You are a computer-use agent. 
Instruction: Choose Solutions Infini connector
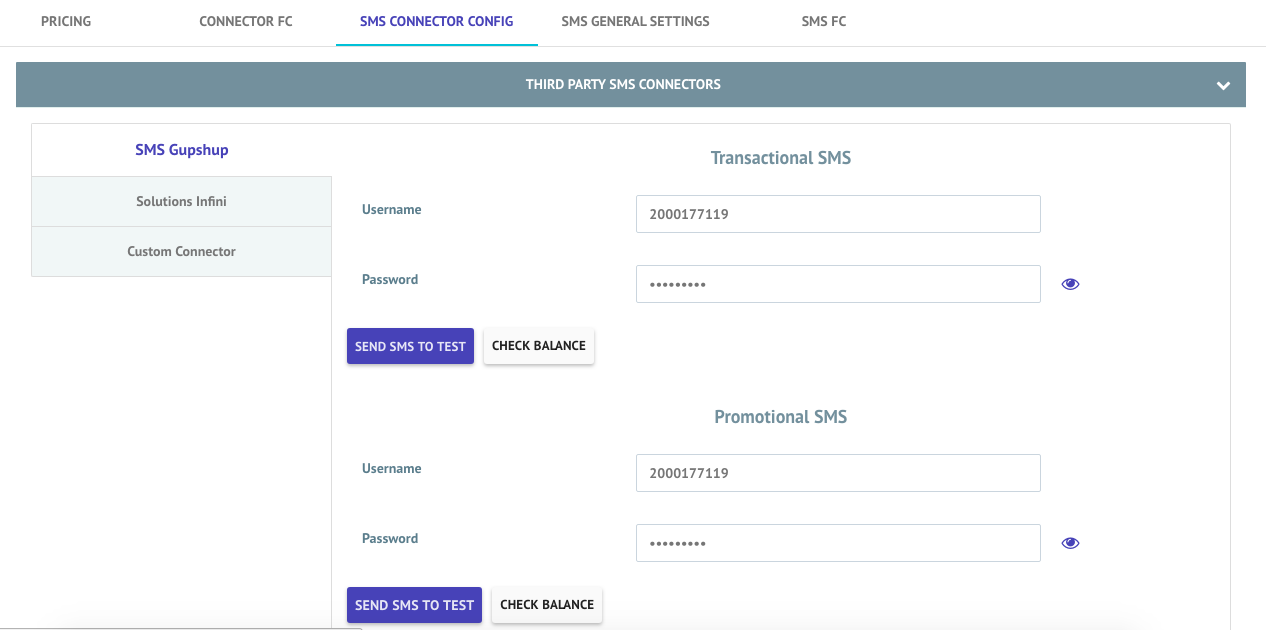click(x=182, y=201)
